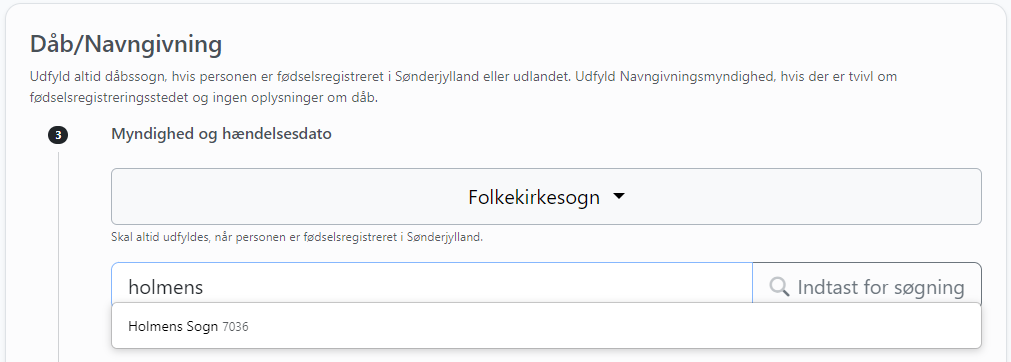Click empty area right of Holmens Sogn suggestion

pos(613,326)
